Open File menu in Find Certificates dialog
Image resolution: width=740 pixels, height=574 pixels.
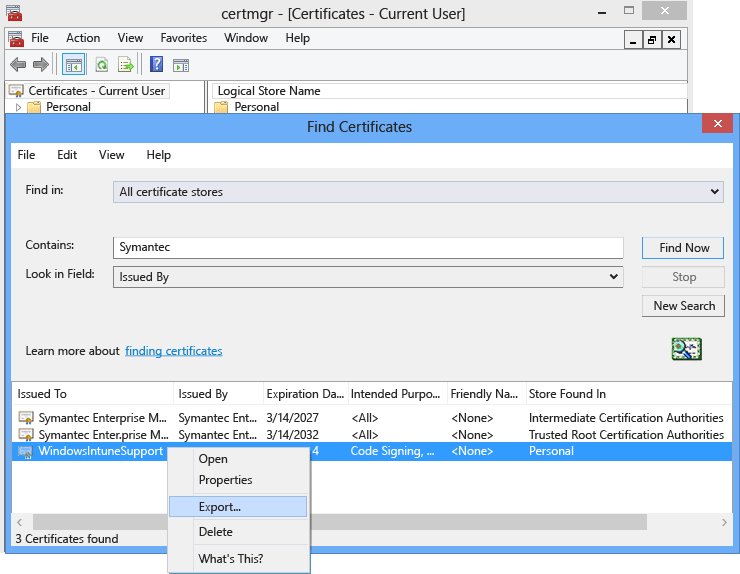pos(26,155)
